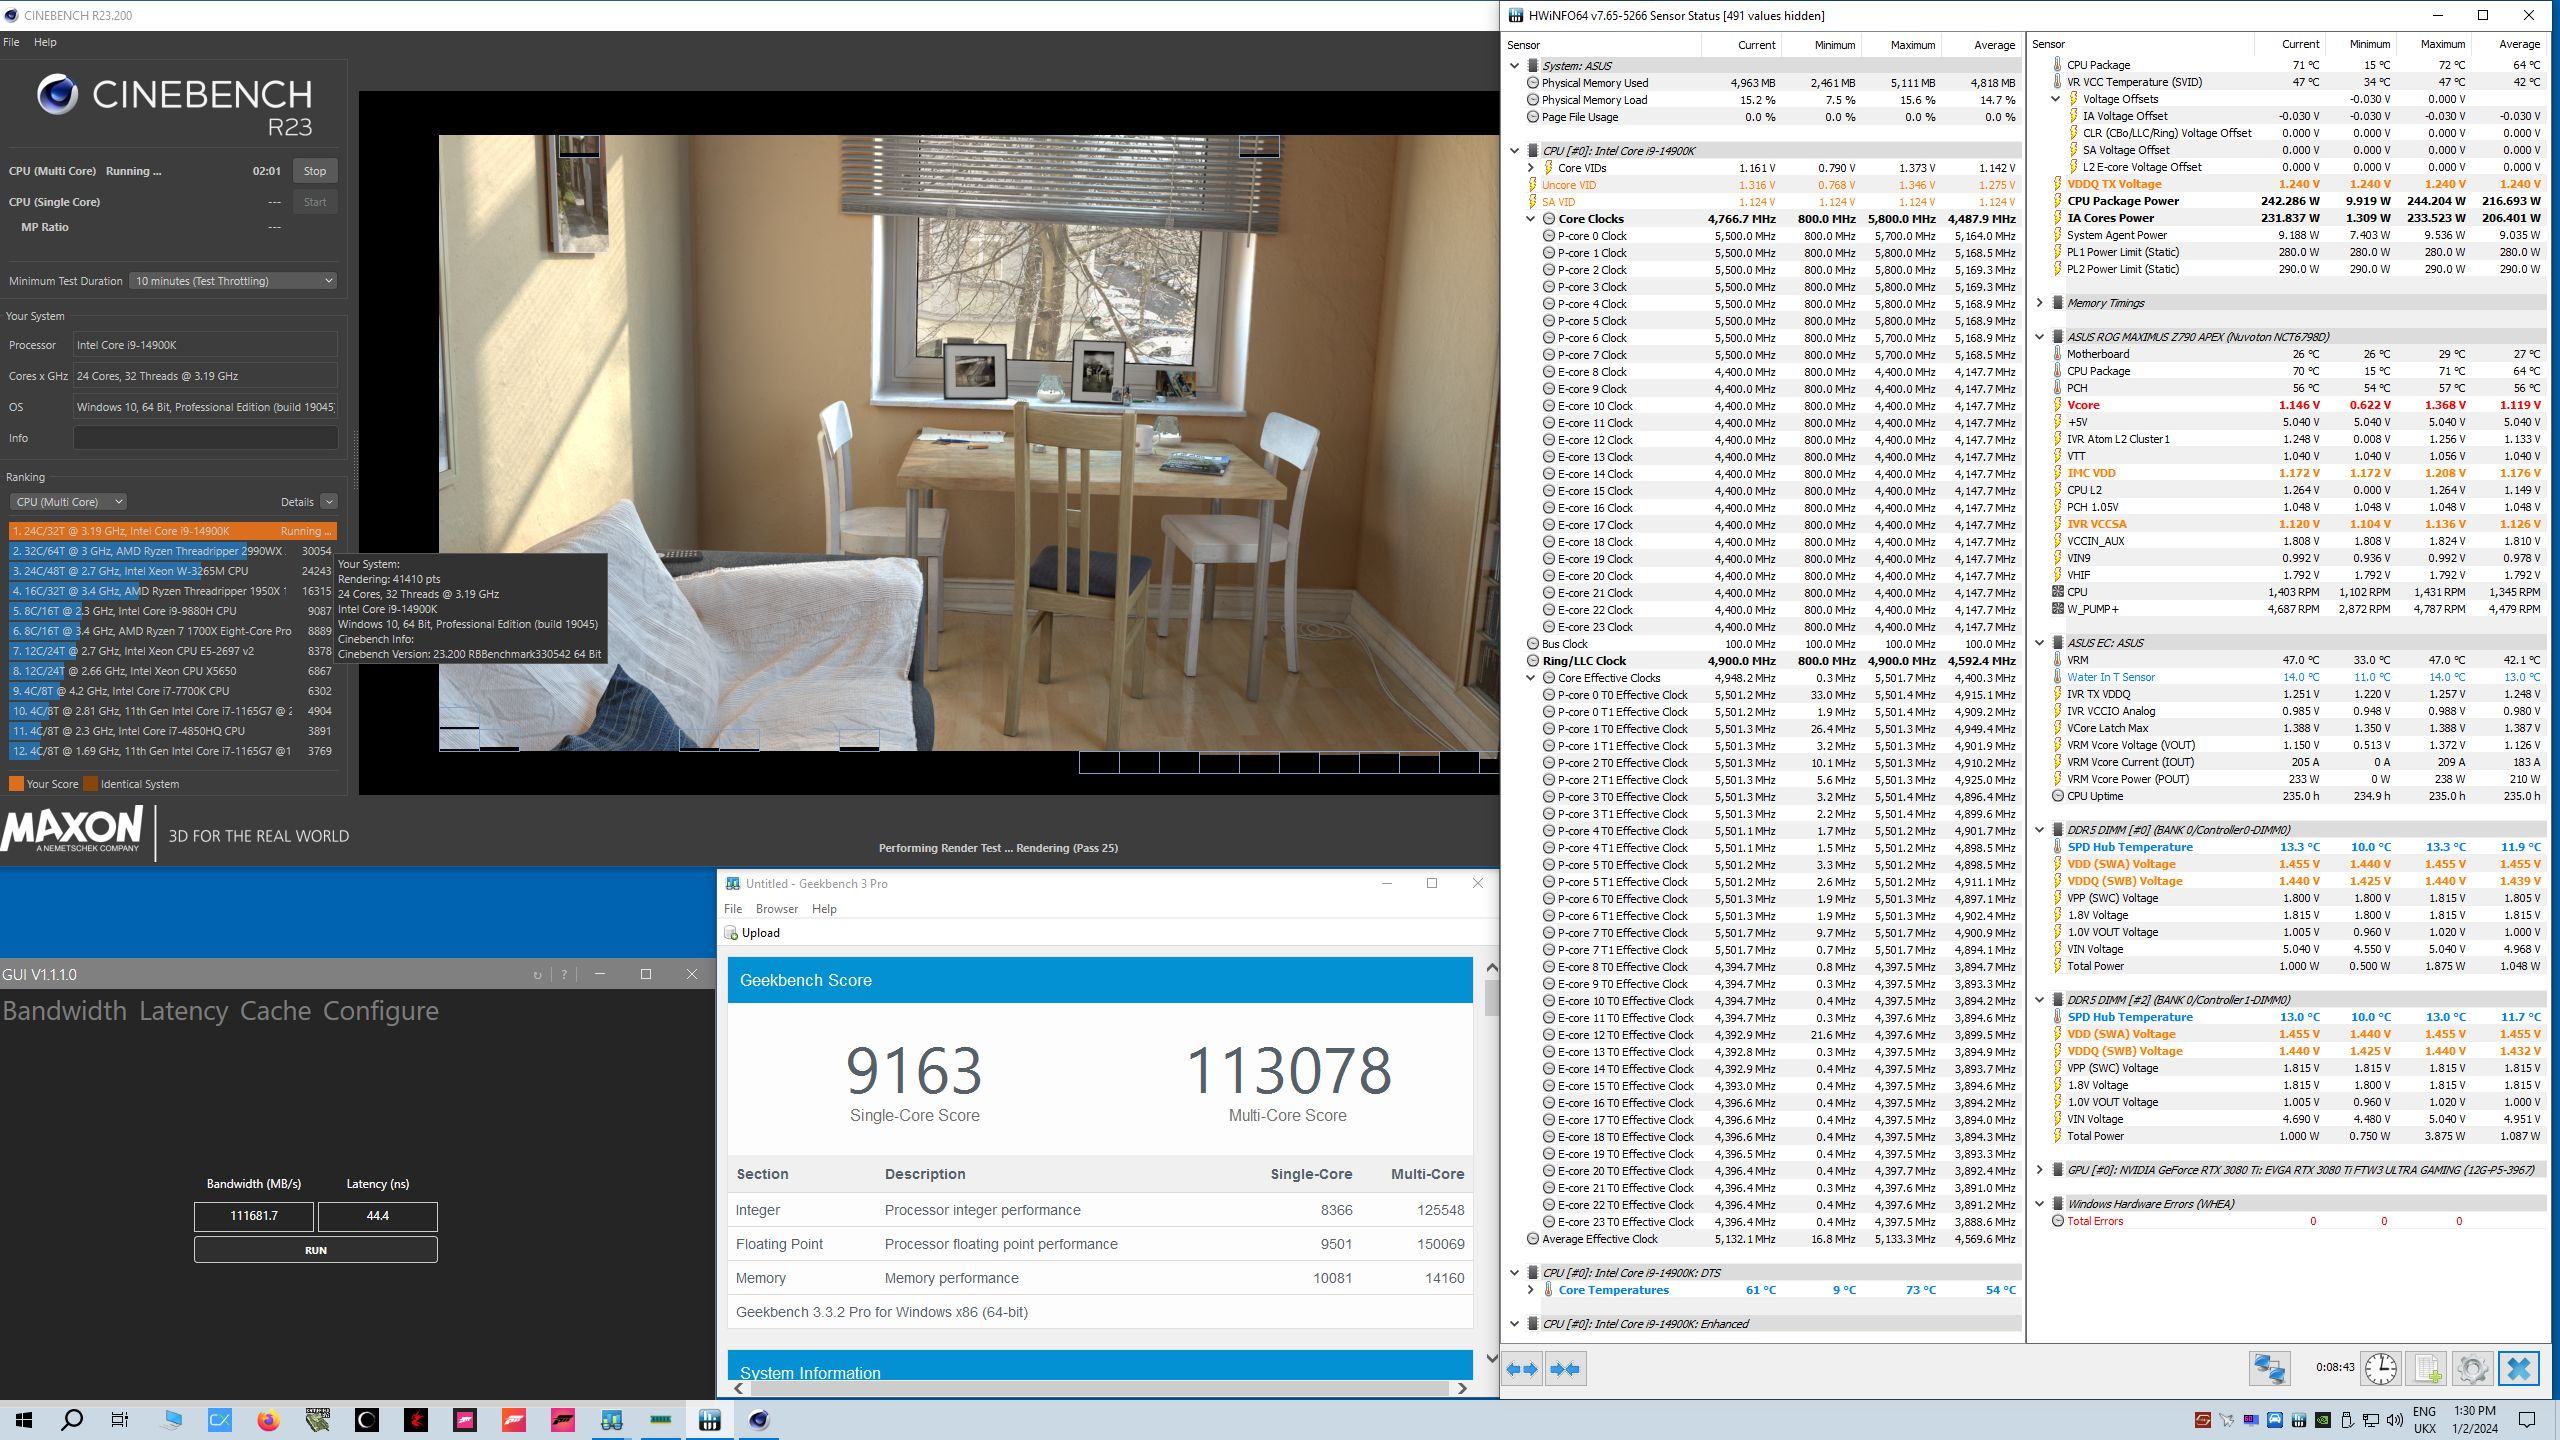
Task: Click HWiNFO shrink layout arrows button
Action: [1566, 1369]
